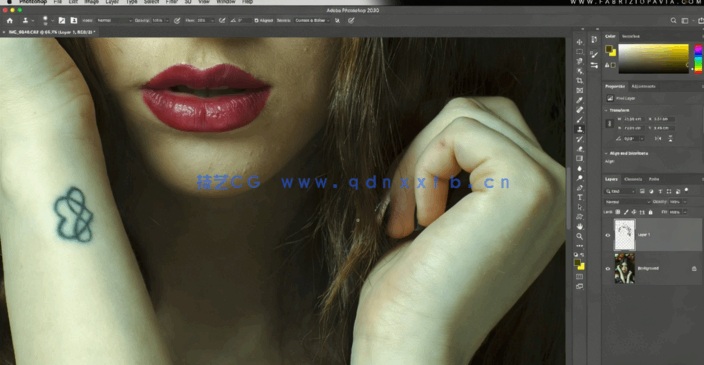
Task: Toggle pressure for opacity button
Action: 177,21
